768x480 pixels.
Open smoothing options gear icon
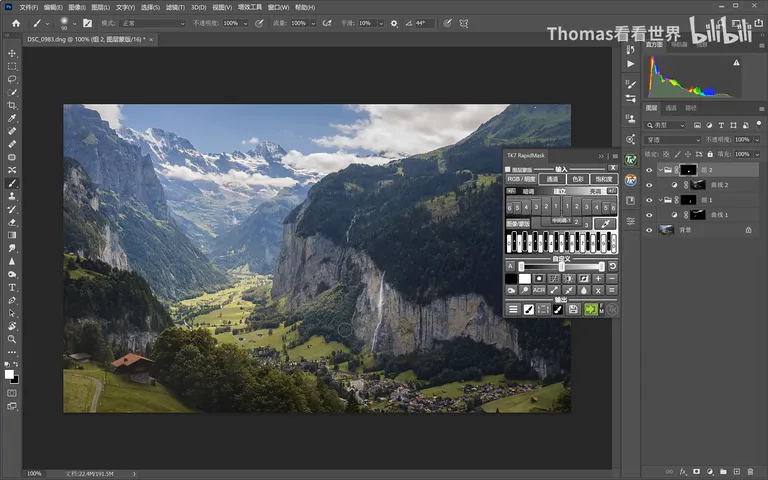pyautogui.click(x=394, y=23)
